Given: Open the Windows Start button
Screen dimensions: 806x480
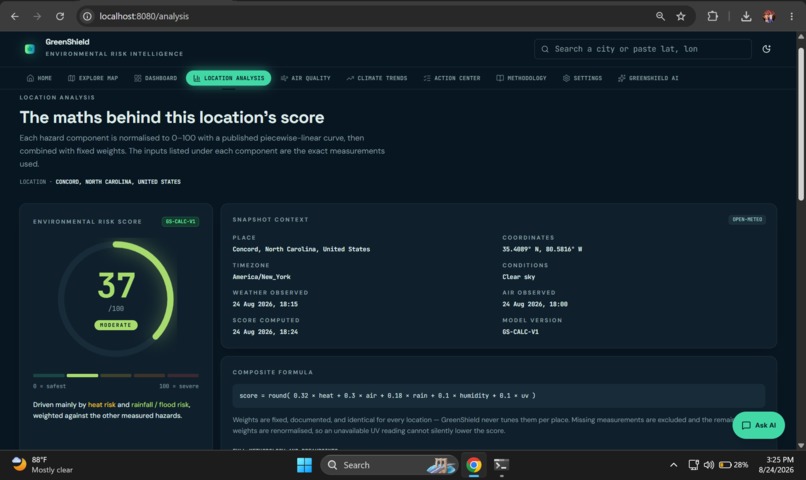Looking at the screenshot, I should click(x=304, y=465).
